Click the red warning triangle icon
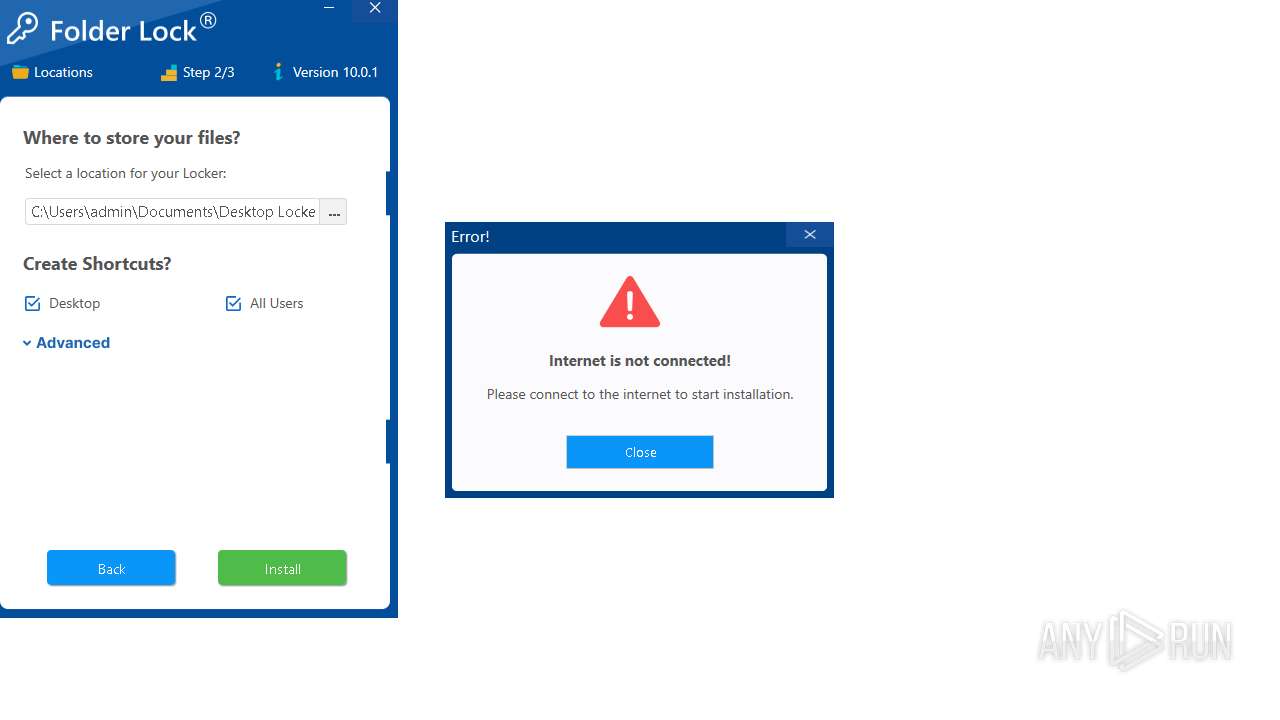Viewport: 1280px width, 720px height. click(x=630, y=302)
